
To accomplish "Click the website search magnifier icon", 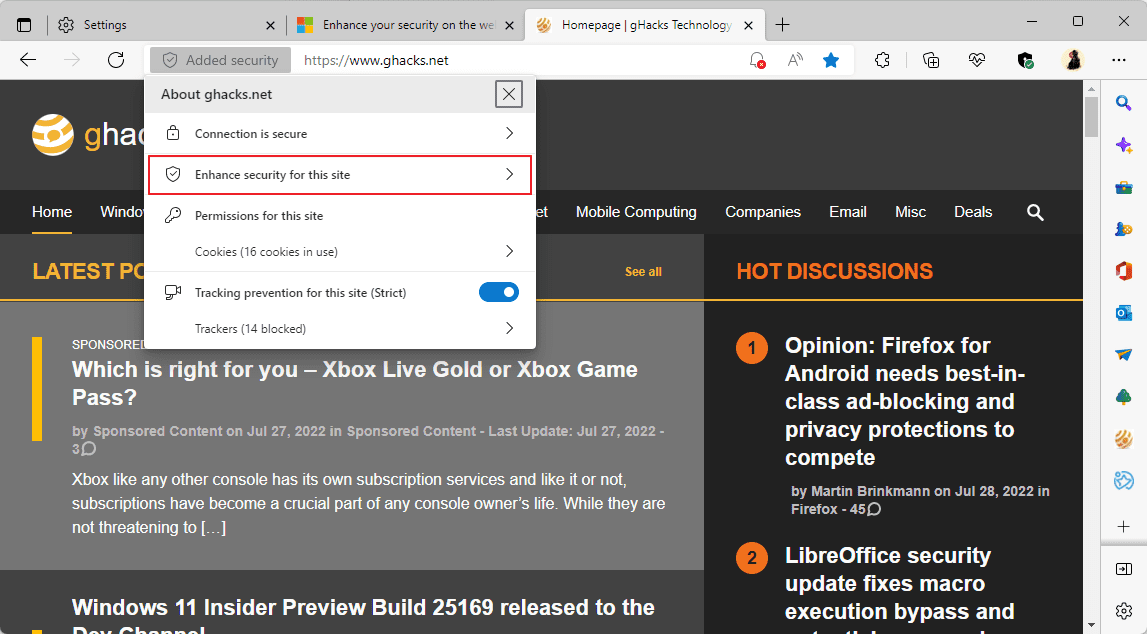I will click(x=1035, y=212).
